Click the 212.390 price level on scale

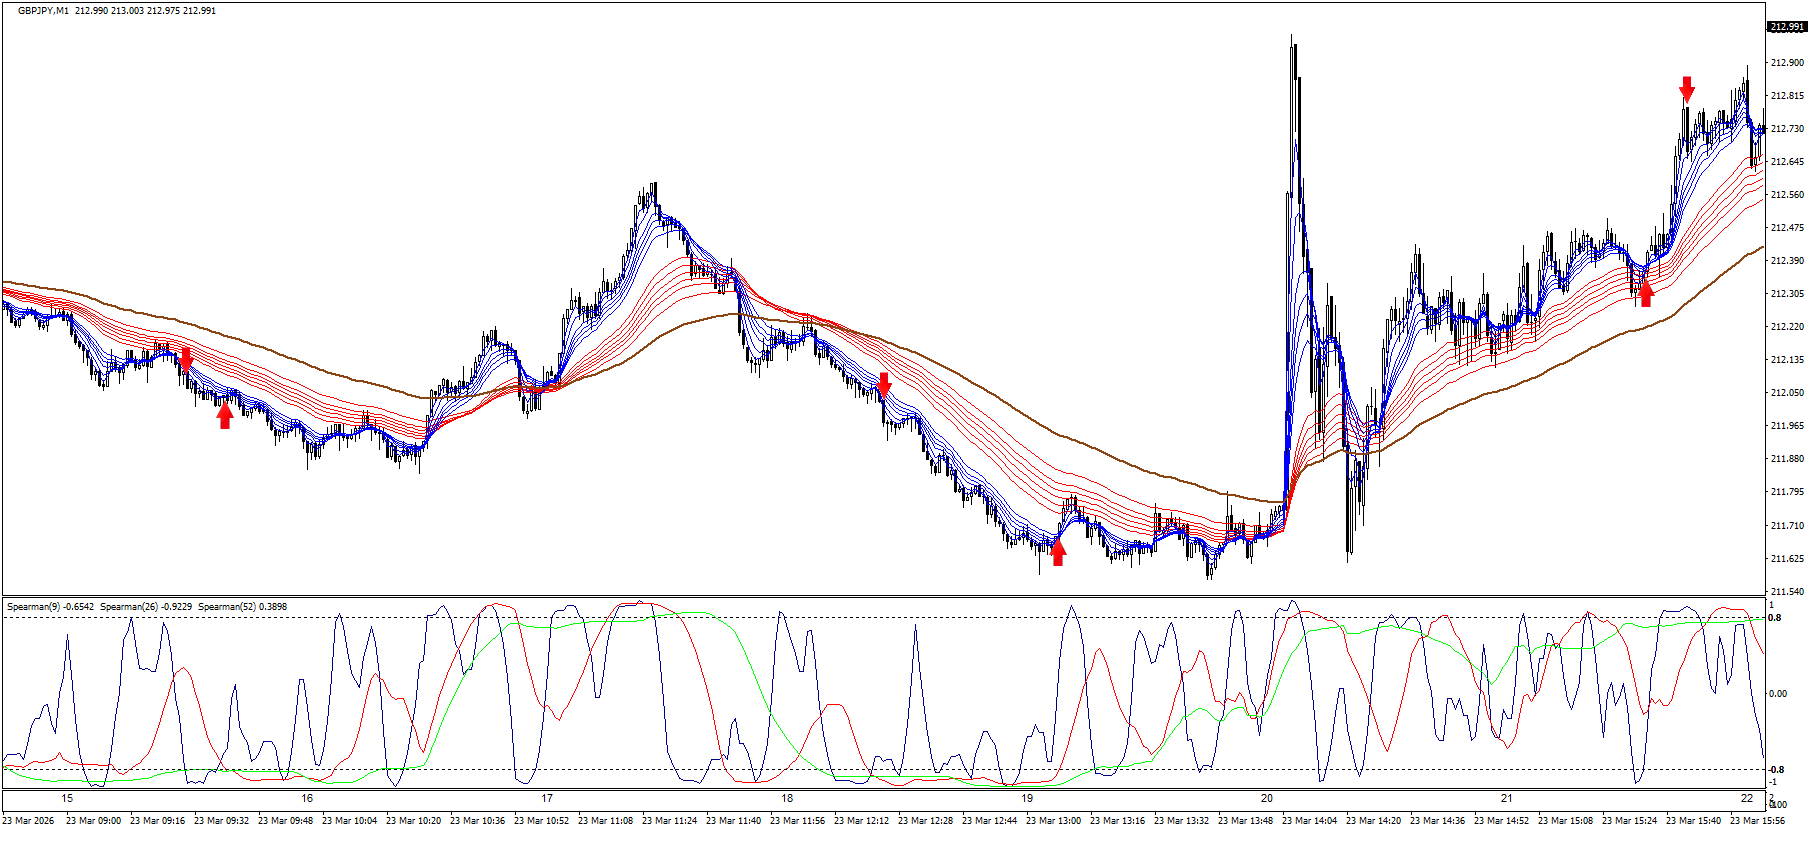pyautogui.click(x=1786, y=261)
